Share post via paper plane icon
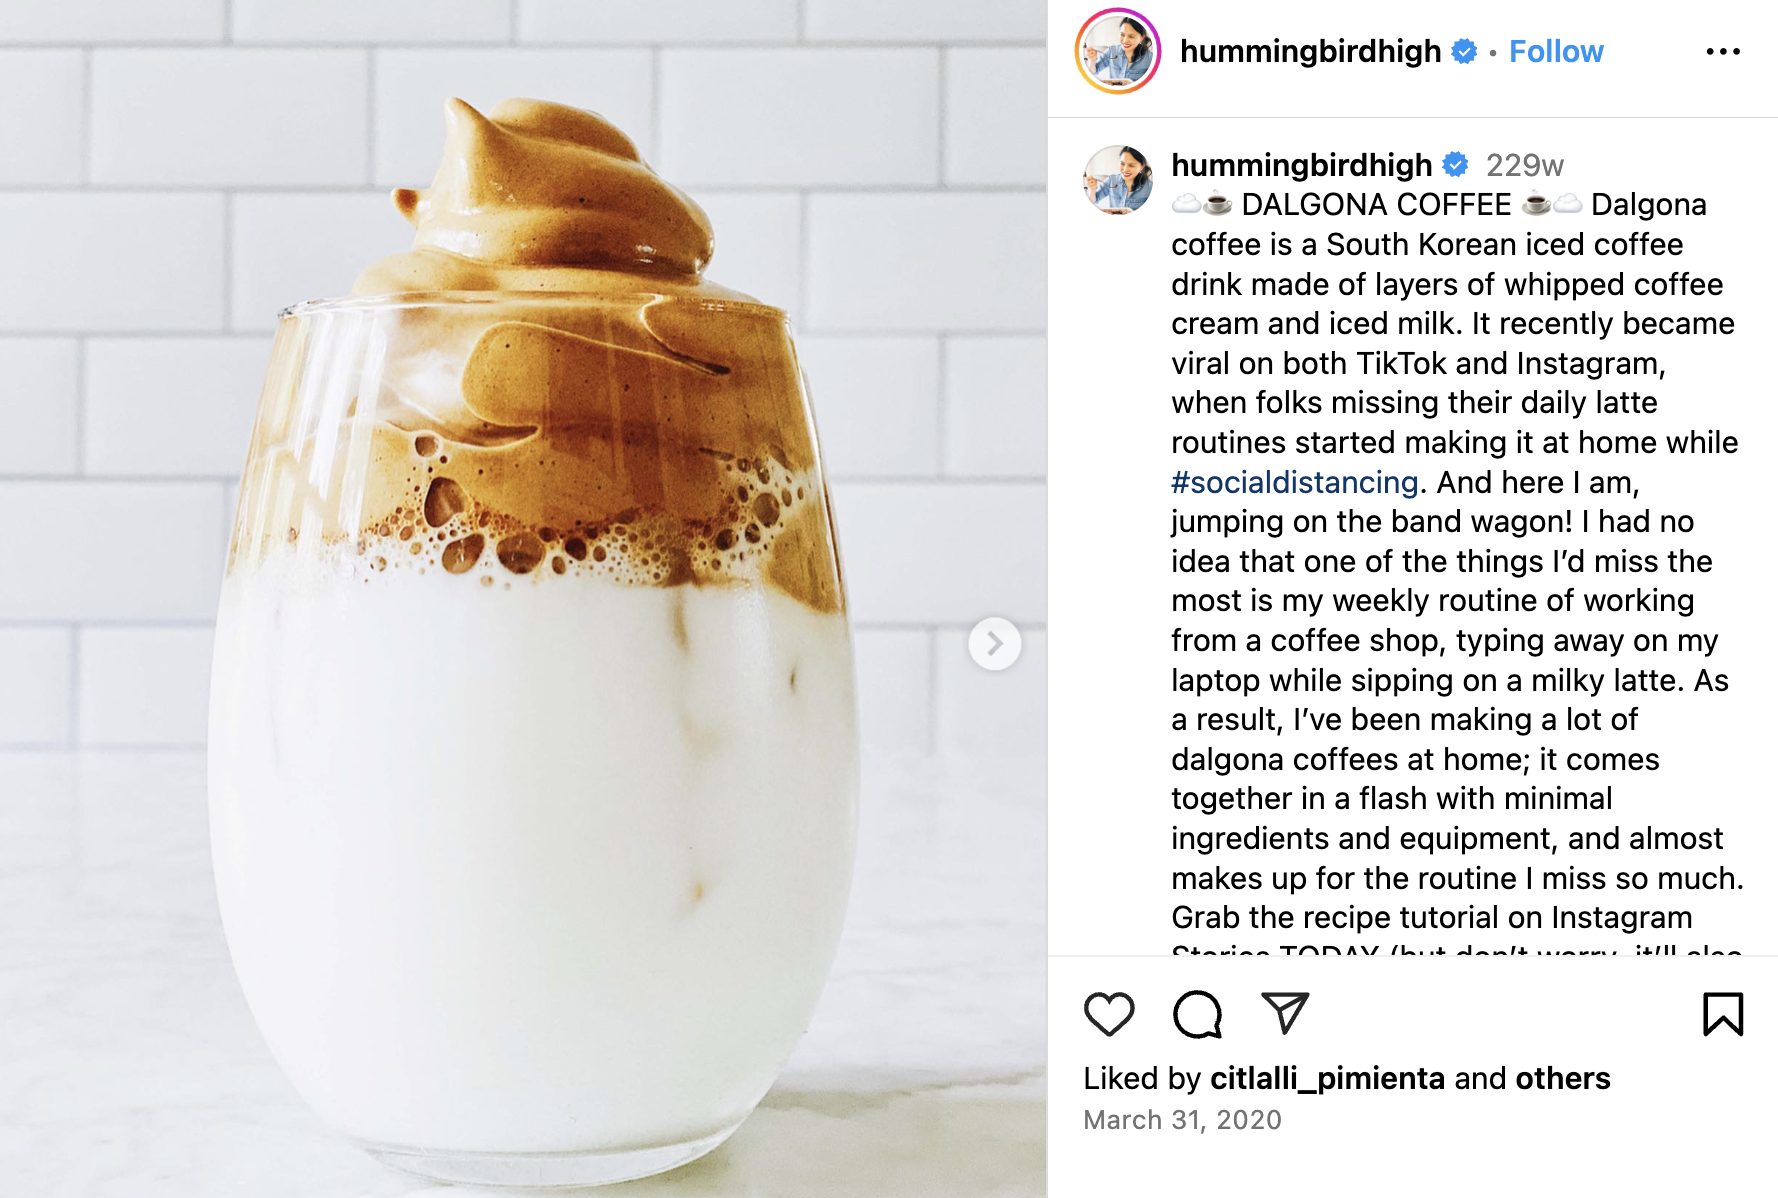 point(1285,1013)
